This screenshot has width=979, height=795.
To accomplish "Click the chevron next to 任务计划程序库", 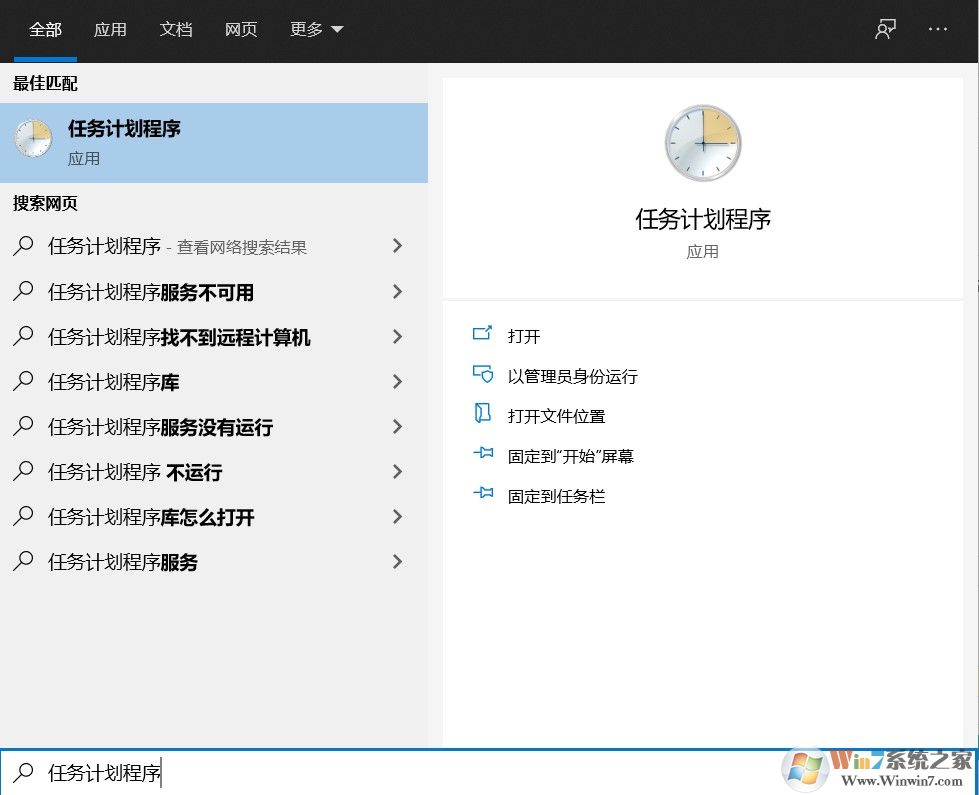I will [x=397, y=381].
